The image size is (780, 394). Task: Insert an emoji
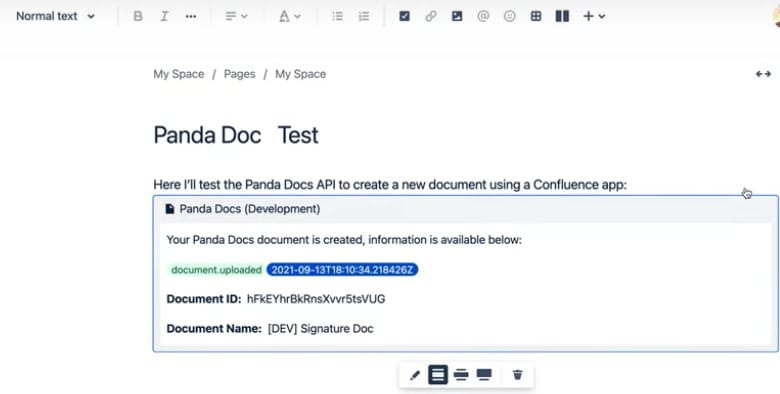click(x=509, y=16)
